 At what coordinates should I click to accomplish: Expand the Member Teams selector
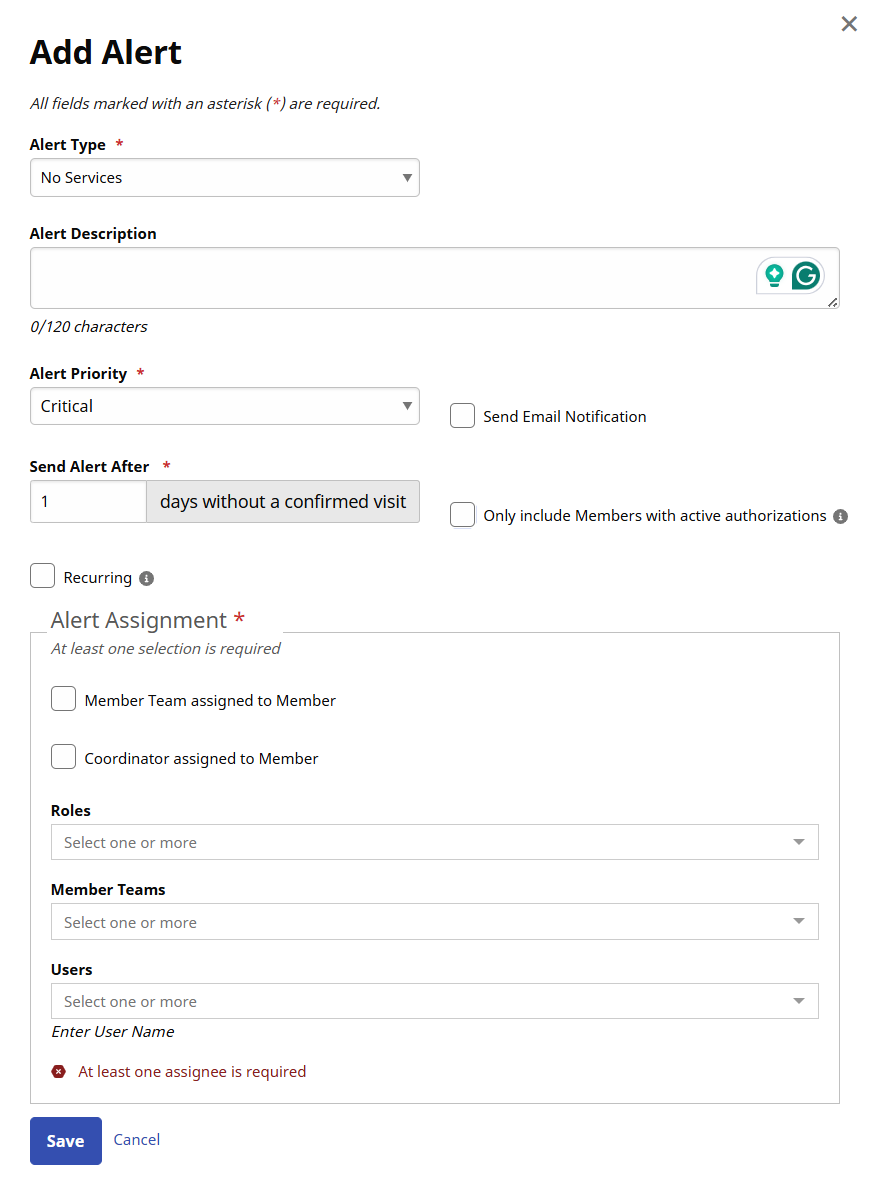pos(434,922)
